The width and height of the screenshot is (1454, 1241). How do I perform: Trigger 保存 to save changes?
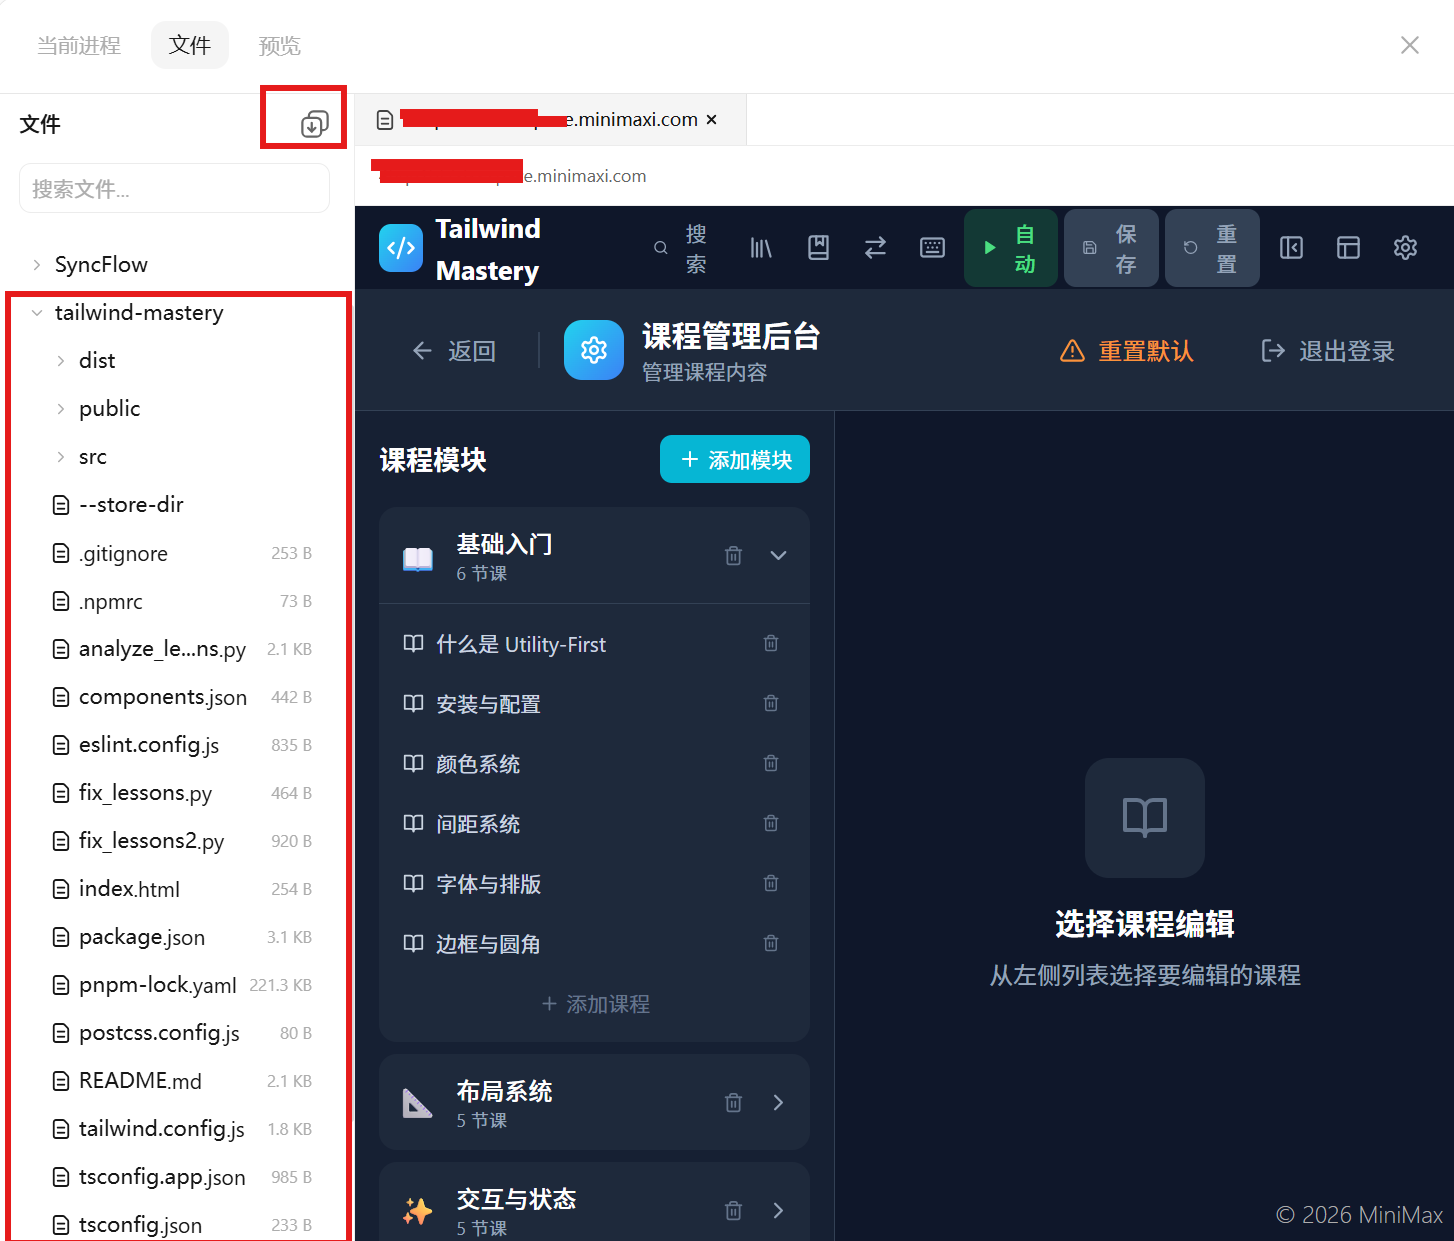[1111, 248]
